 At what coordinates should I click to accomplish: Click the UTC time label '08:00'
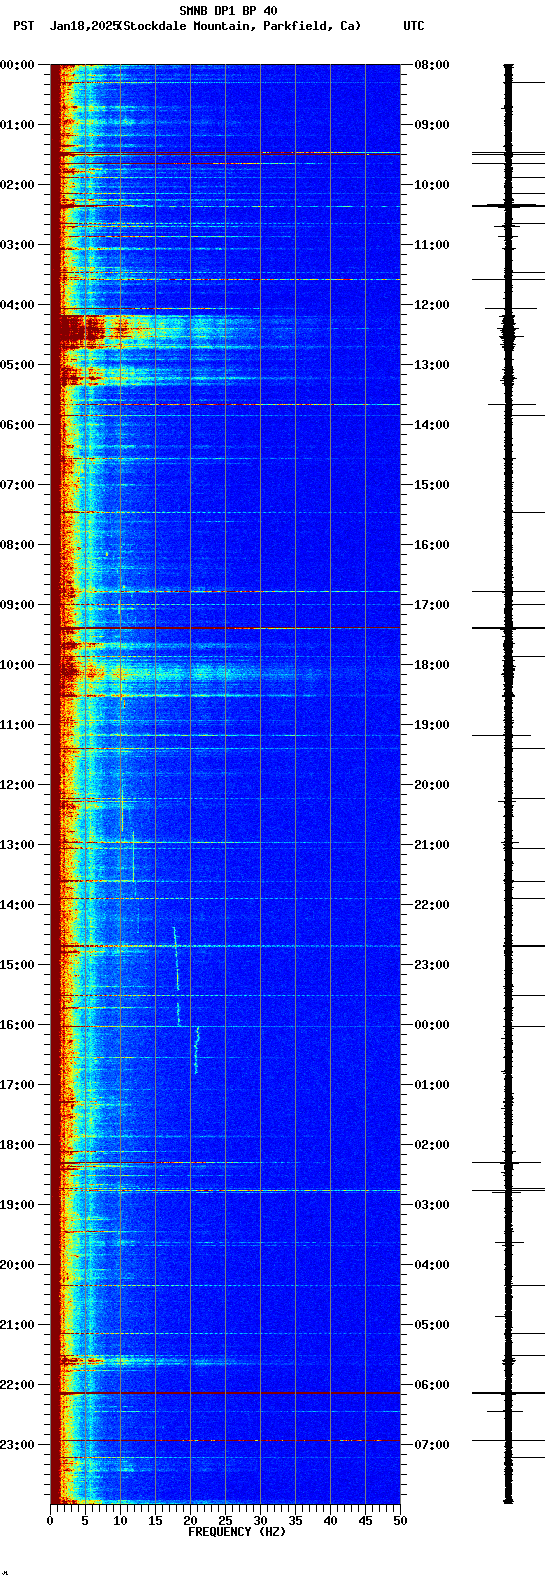click(x=432, y=65)
